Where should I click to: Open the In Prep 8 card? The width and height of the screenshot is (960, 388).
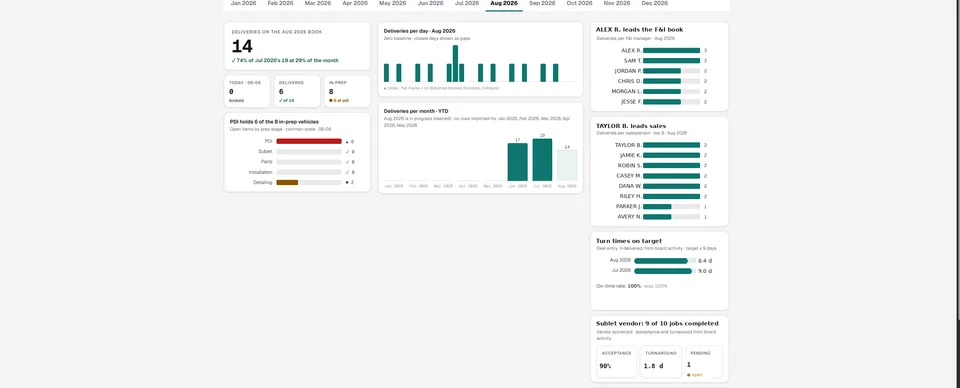coord(347,91)
